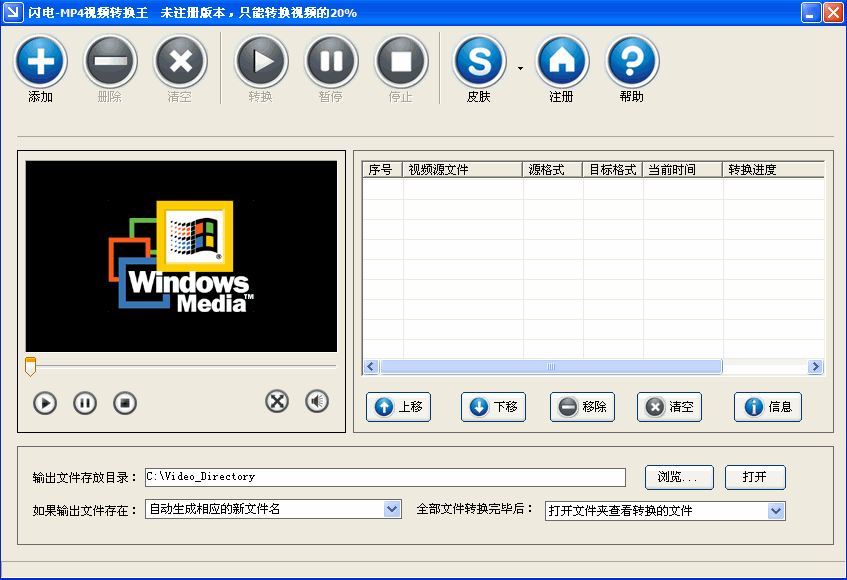The width and height of the screenshot is (847, 580).
Task: Click the blue plus 添加 (add) icon
Action: (x=41, y=61)
